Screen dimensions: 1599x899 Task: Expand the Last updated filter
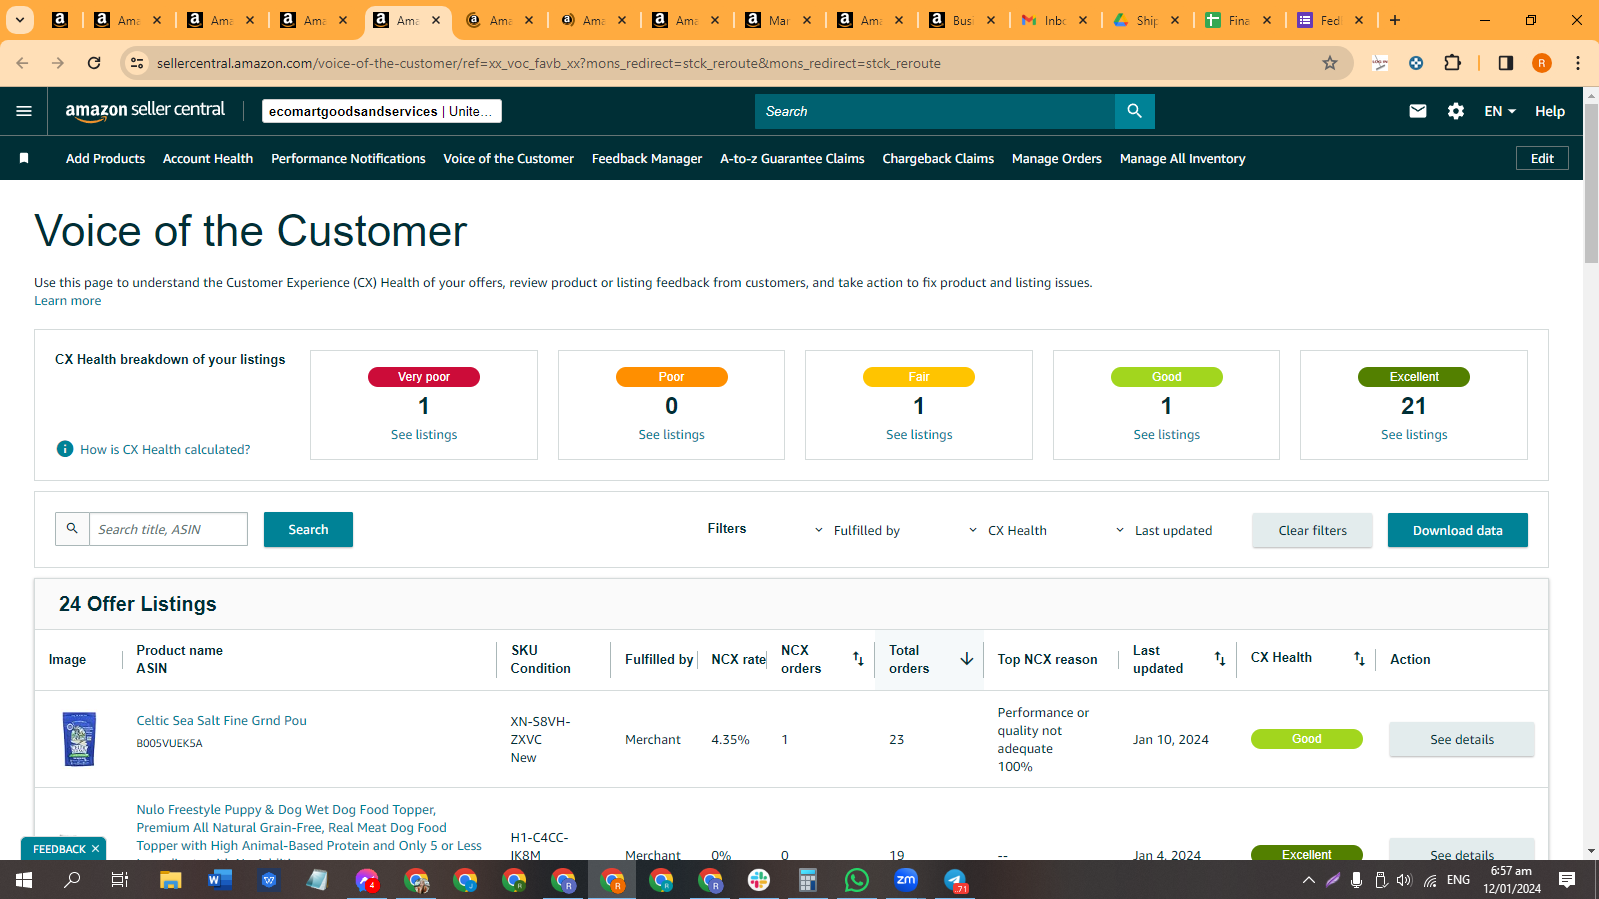pos(1163,530)
